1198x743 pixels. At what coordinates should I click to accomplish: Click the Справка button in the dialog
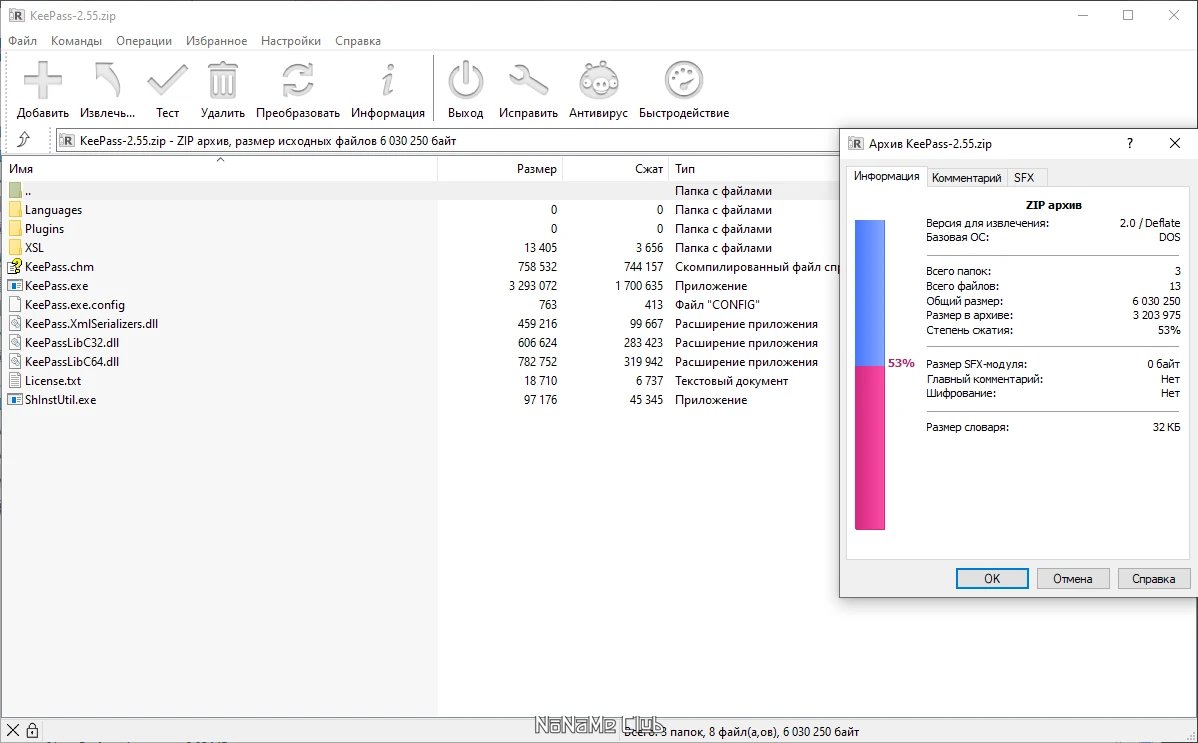(x=1153, y=578)
